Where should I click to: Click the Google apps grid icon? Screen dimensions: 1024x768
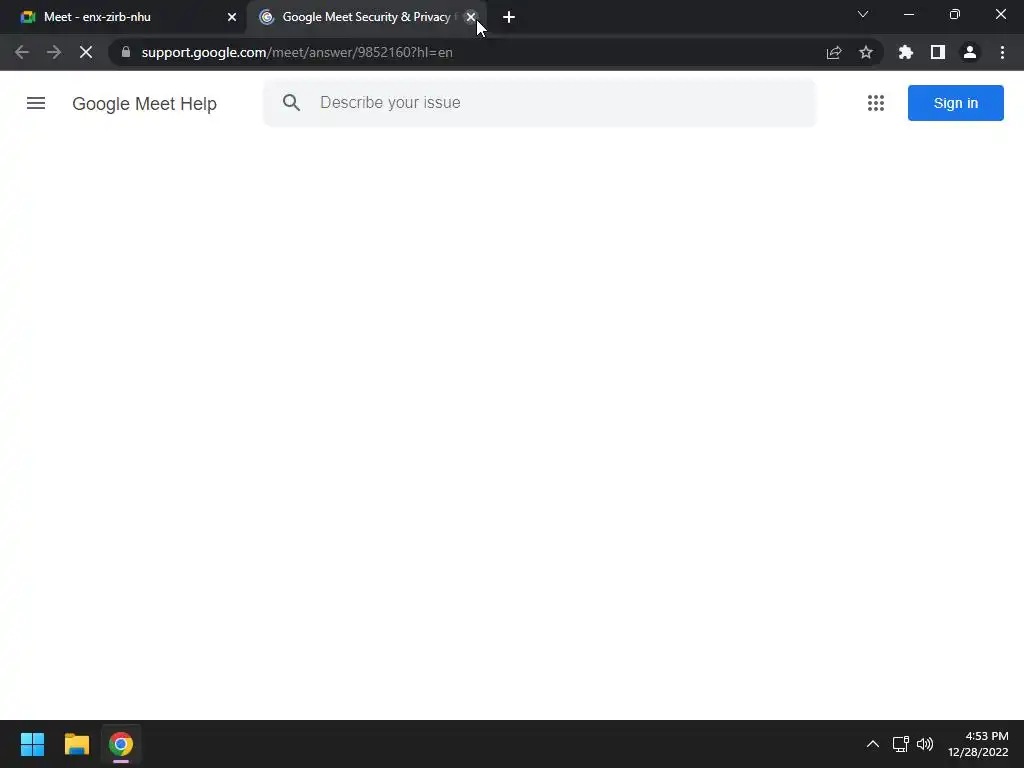pyautogui.click(x=876, y=103)
